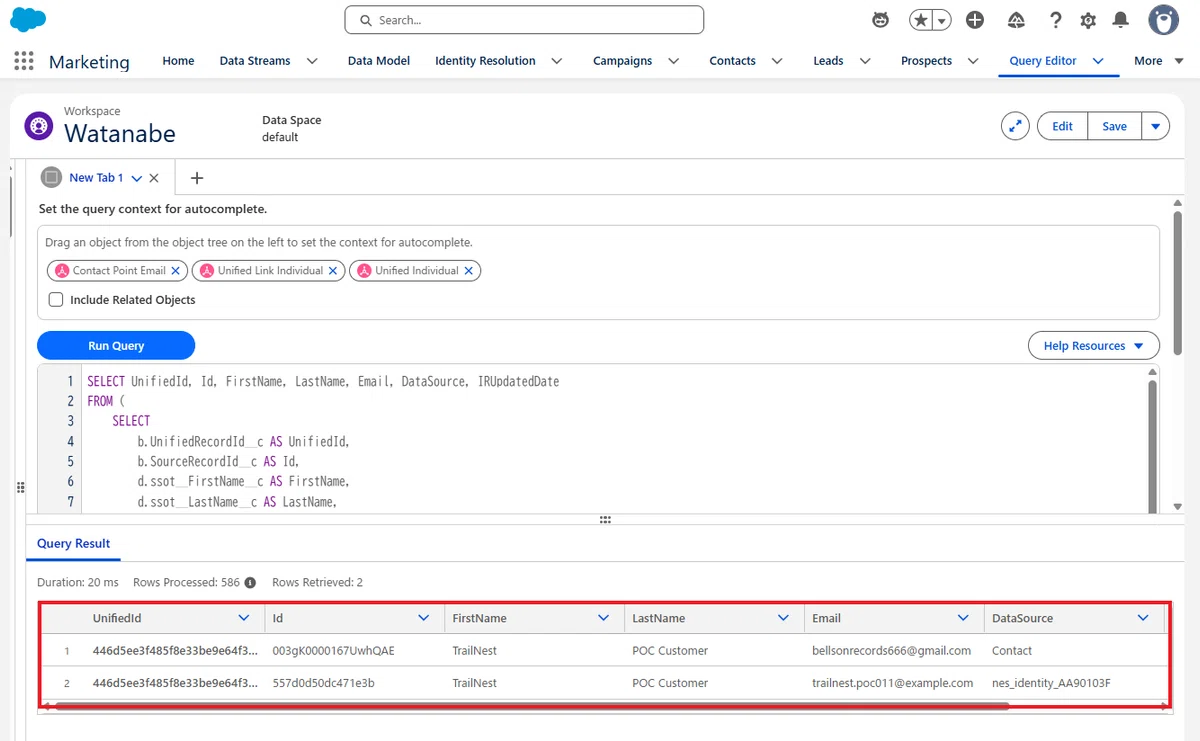Open the App Launcher grid icon
This screenshot has width=1200, height=741.
(x=24, y=61)
